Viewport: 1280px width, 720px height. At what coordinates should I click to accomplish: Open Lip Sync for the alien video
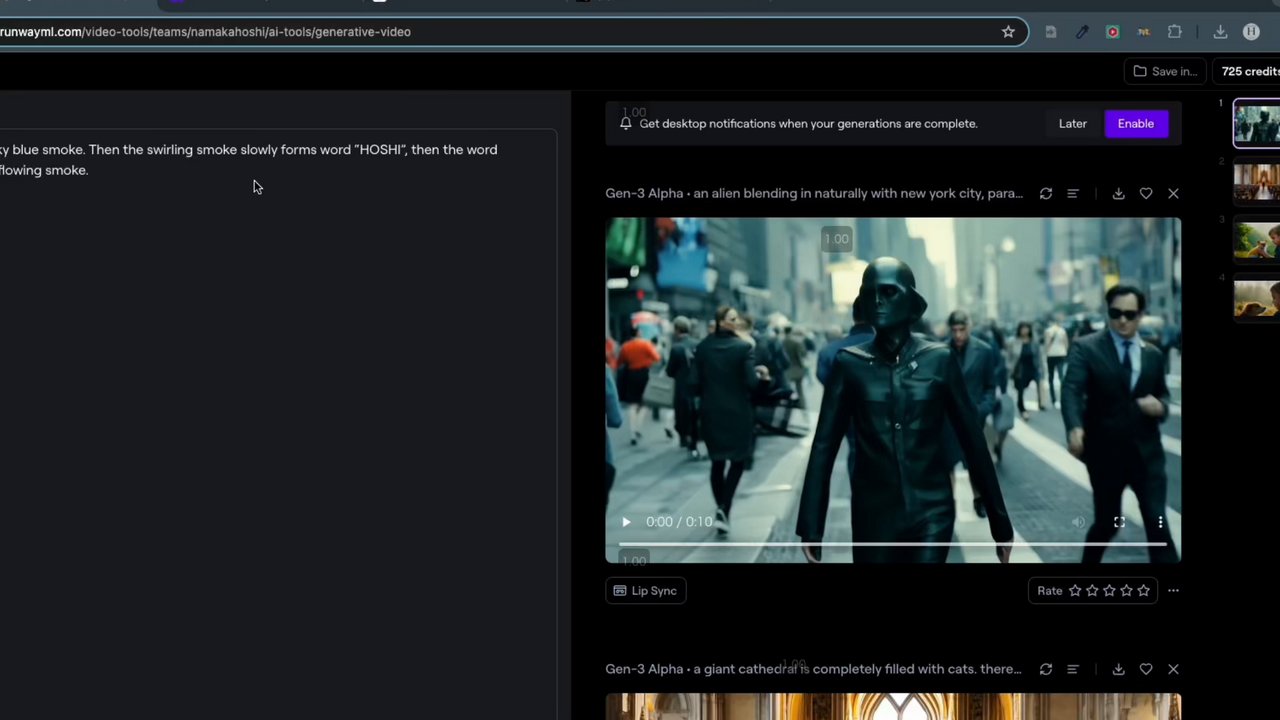click(646, 591)
